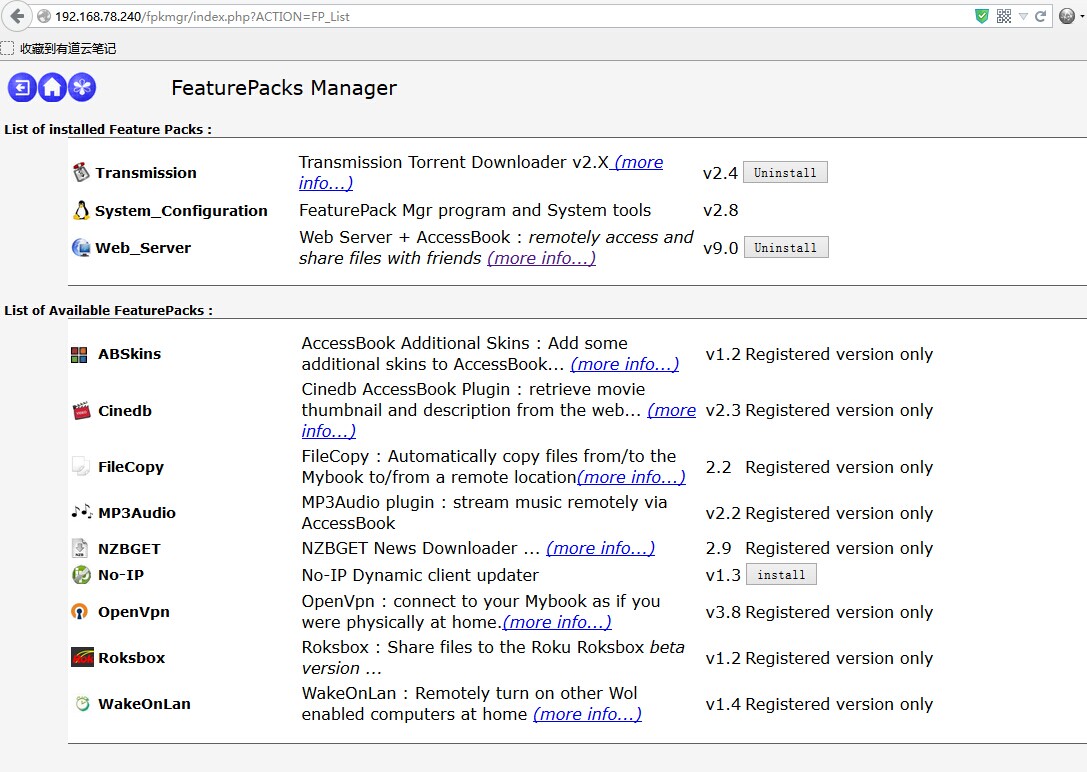Select the WakeOnLan name label
Screen dimensions: 1087x772
[144, 704]
